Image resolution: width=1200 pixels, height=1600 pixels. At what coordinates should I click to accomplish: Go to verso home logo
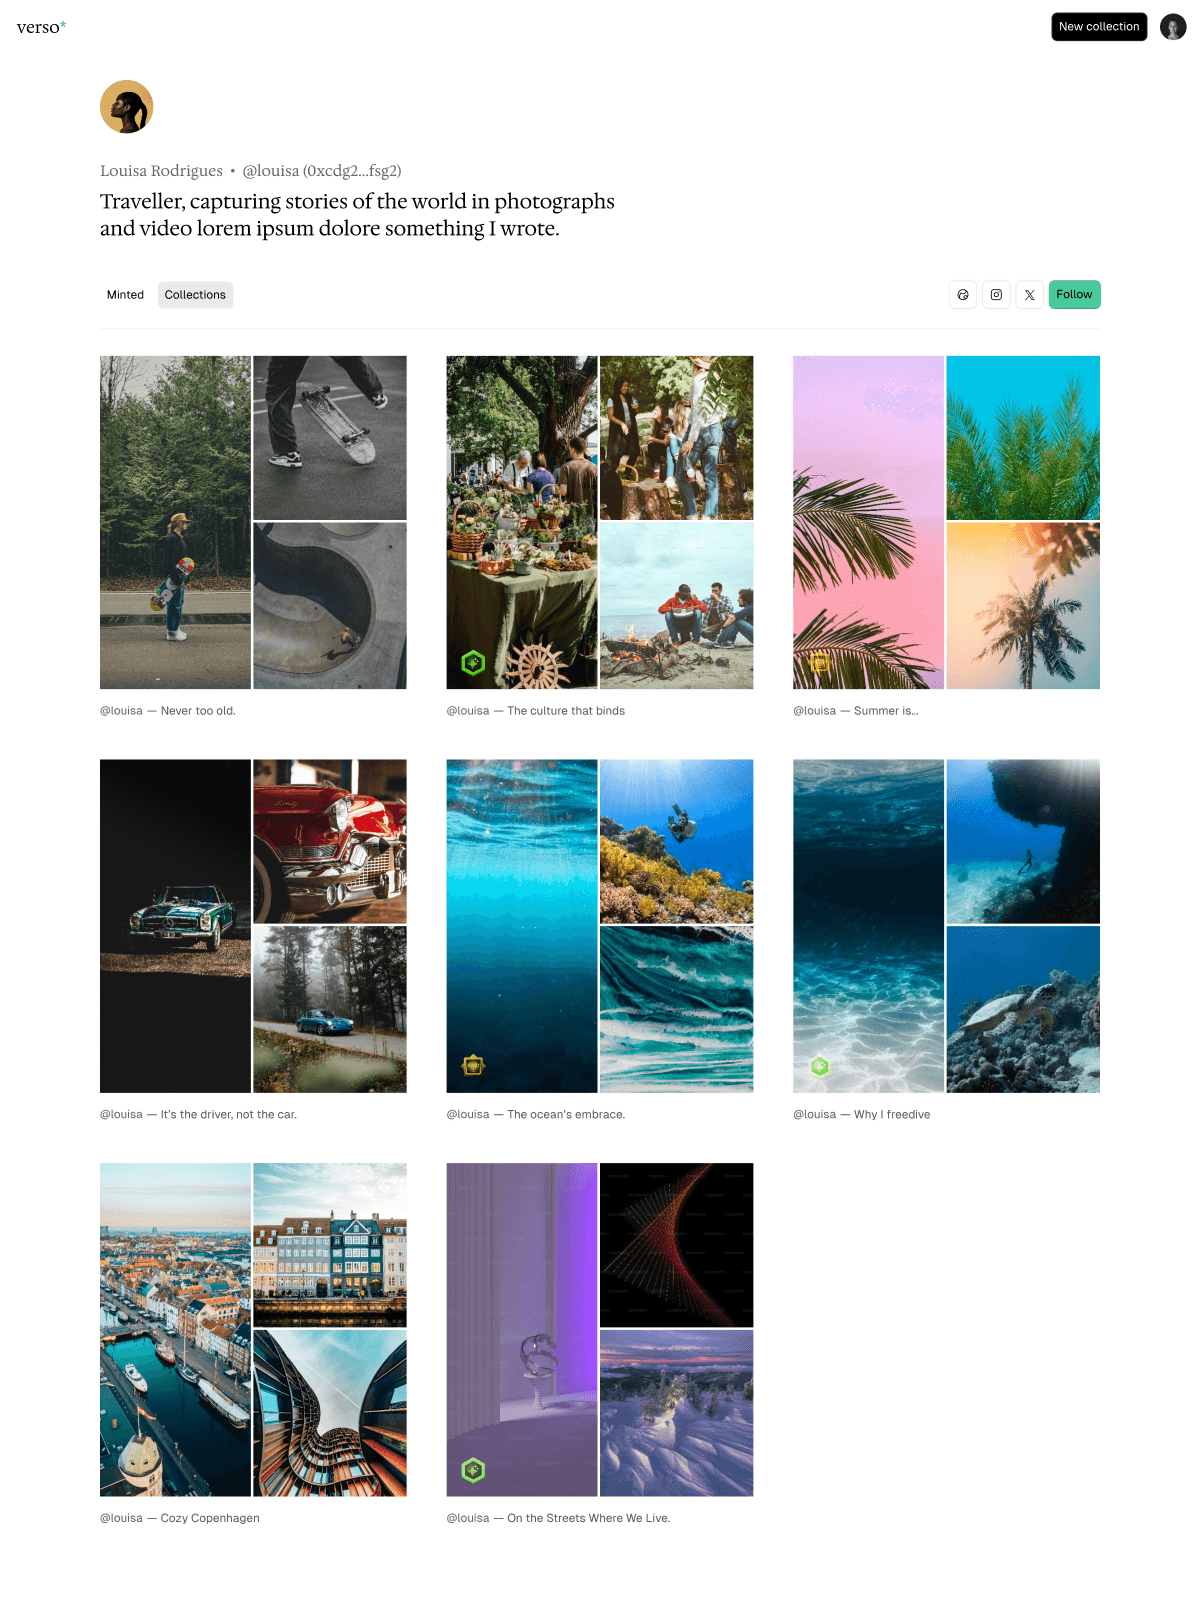[41, 27]
